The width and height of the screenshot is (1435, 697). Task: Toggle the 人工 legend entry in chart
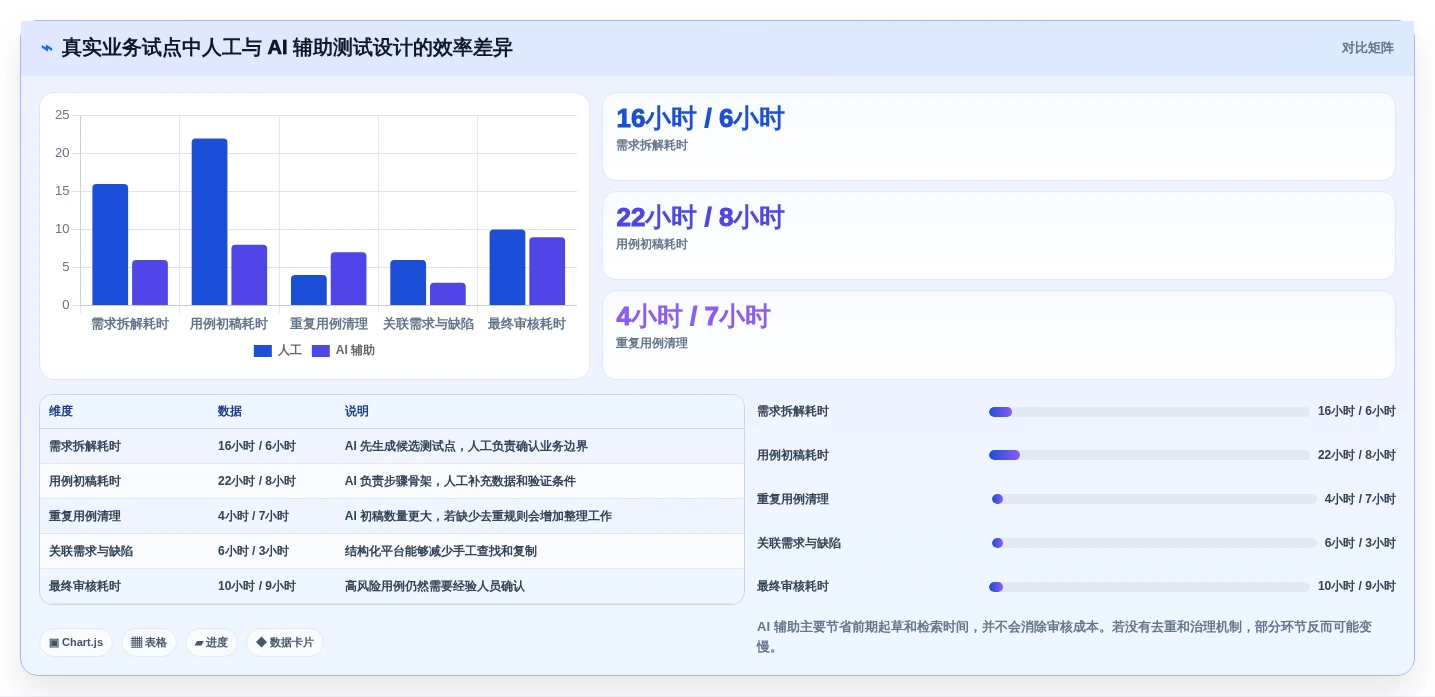[x=278, y=350]
